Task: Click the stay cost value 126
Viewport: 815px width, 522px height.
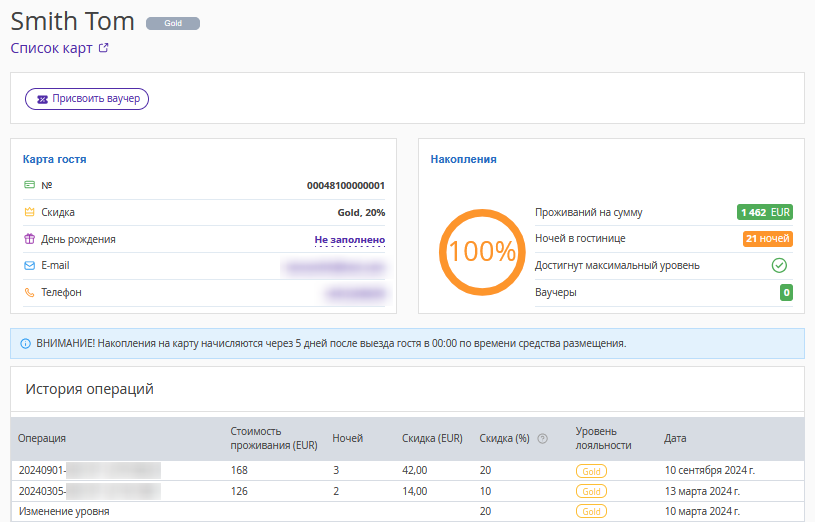Action: 239,491
